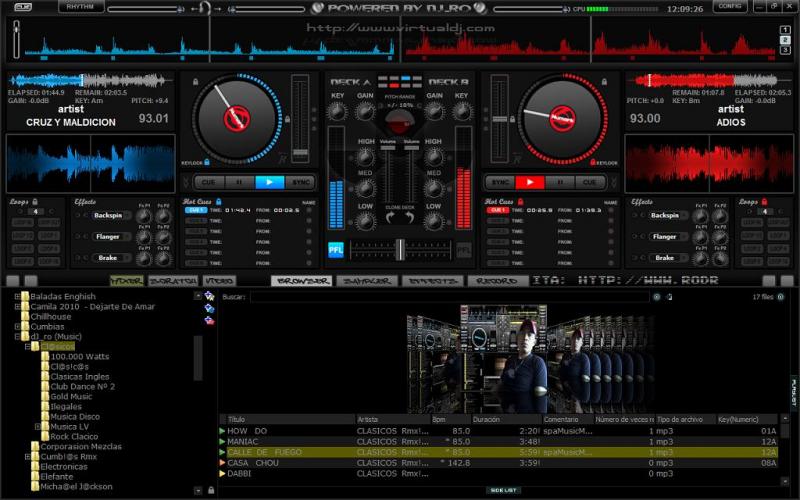The width and height of the screenshot is (800, 500).
Task: Sync Deck A using the SYNC button
Action: (x=301, y=182)
